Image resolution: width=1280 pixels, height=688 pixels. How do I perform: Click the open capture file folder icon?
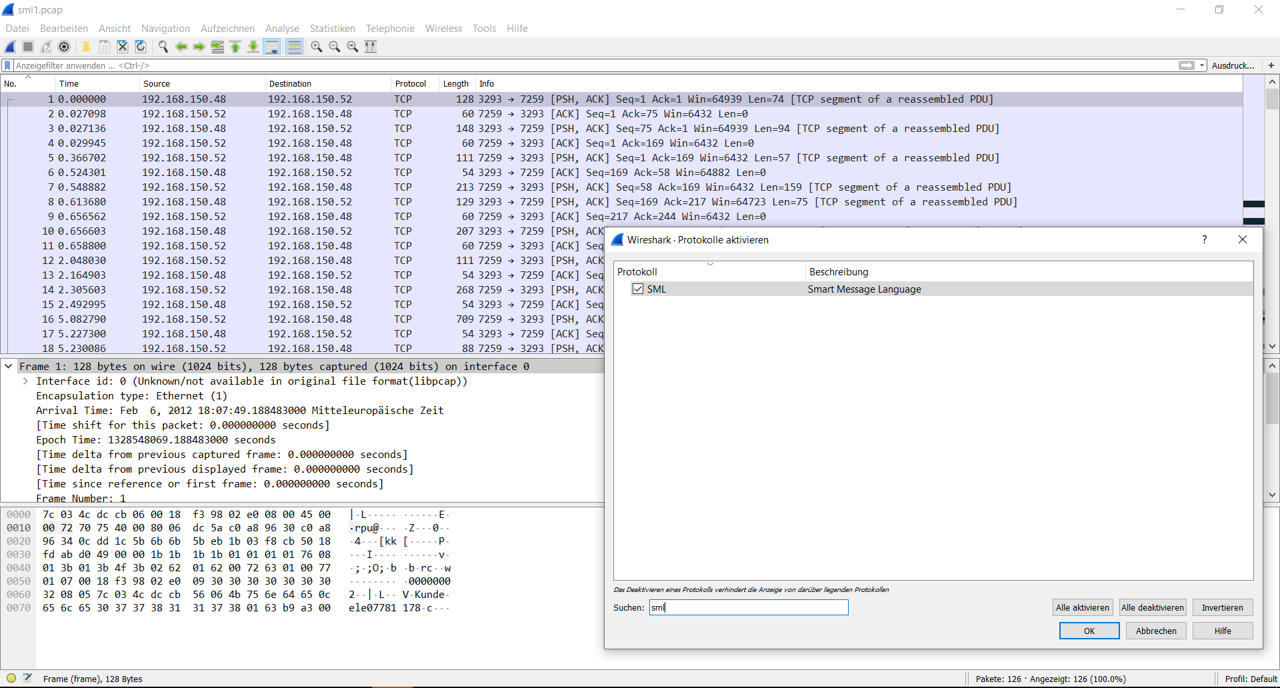point(86,47)
